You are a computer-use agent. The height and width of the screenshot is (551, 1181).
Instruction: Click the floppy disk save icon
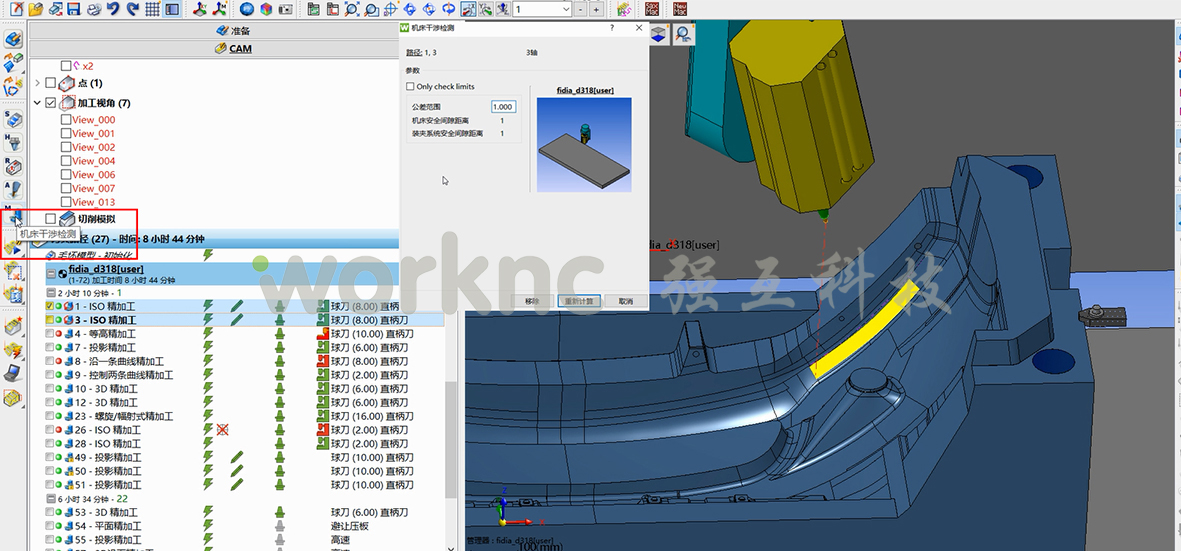(x=74, y=10)
